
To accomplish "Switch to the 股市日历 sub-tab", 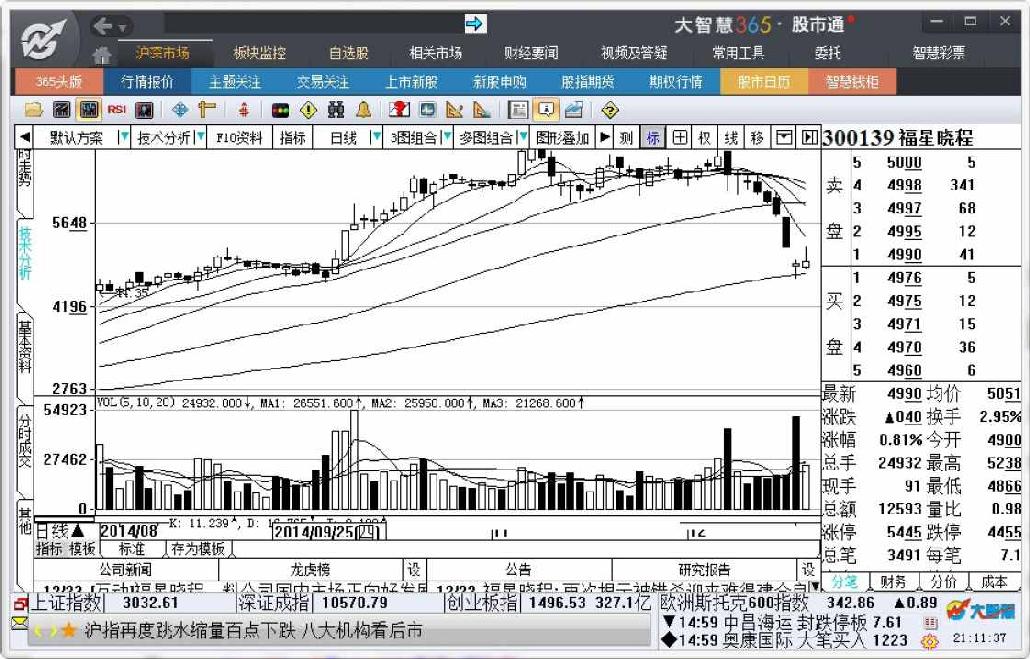I will (x=764, y=82).
